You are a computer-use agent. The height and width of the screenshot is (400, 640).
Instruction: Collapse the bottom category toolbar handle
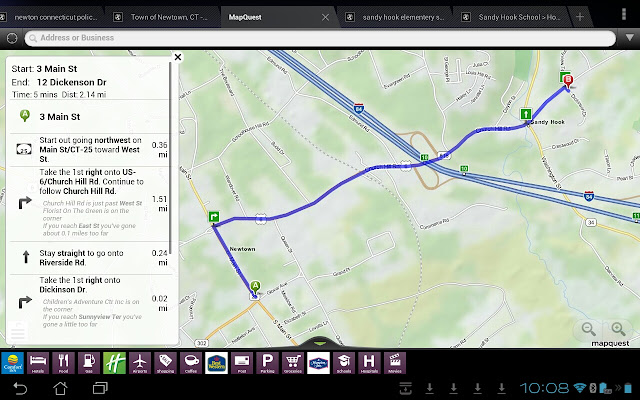(320, 343)
